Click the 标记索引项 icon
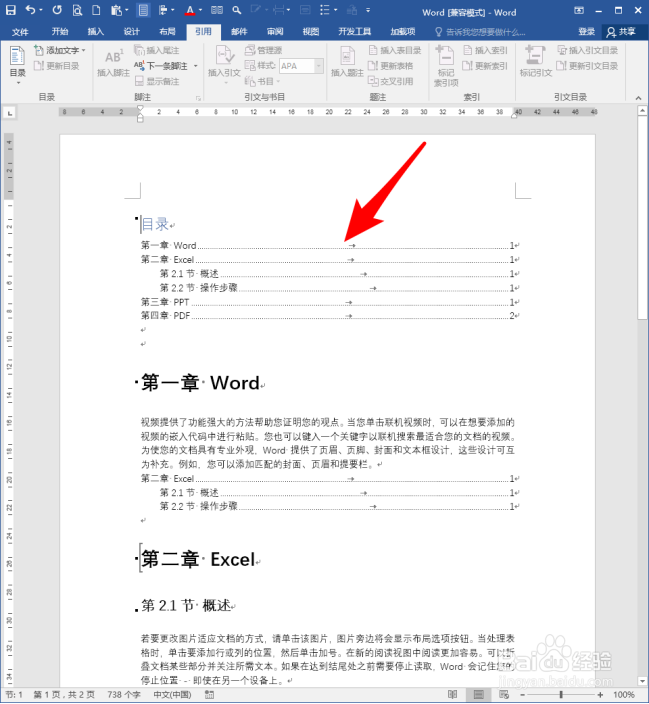 [446, 66]
